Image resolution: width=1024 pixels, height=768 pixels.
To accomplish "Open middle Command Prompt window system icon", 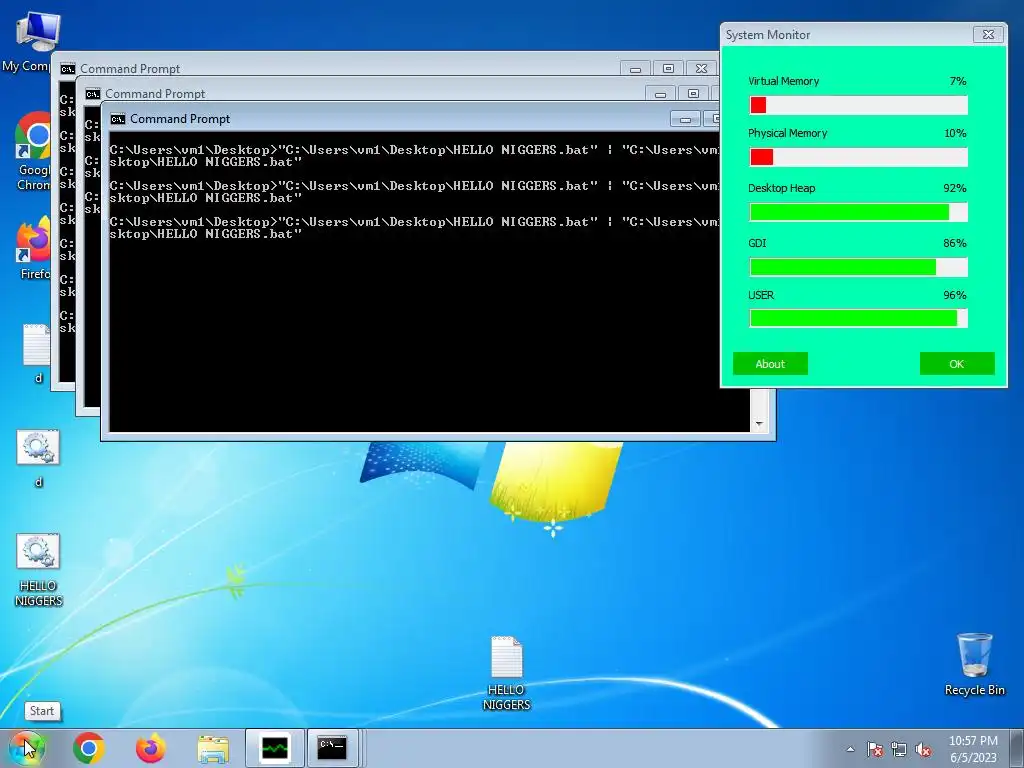I will pos(93,94).
